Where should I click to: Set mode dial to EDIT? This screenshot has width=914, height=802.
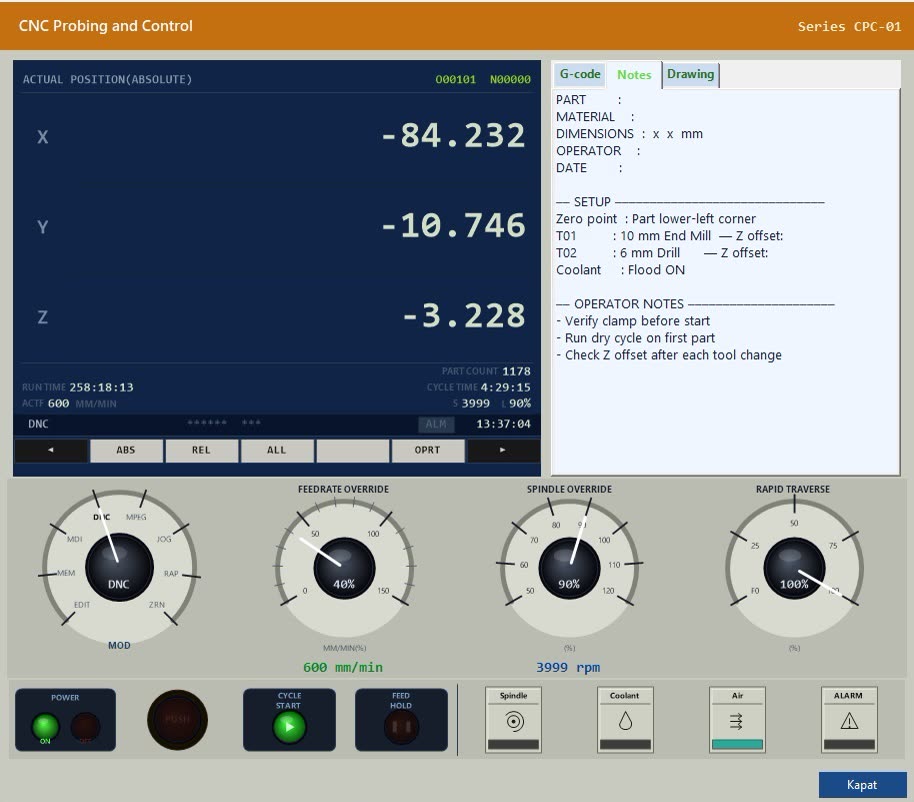(82, 604)
